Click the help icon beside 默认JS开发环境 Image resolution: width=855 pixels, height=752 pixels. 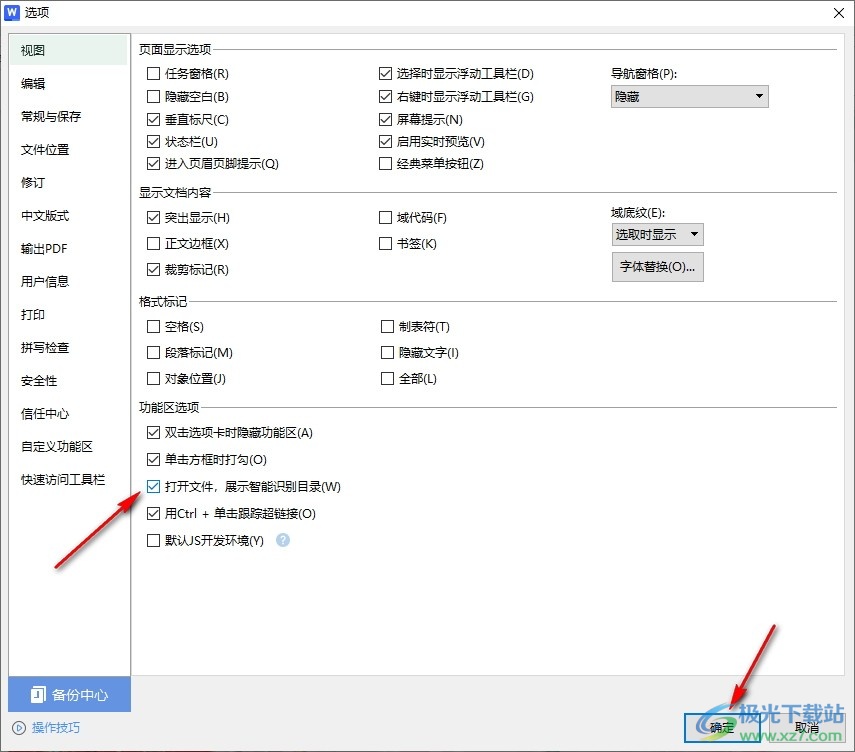282,540
